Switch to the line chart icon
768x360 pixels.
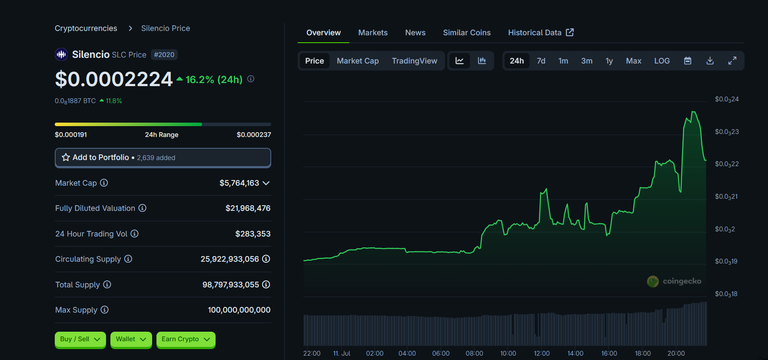click(459, 61)
